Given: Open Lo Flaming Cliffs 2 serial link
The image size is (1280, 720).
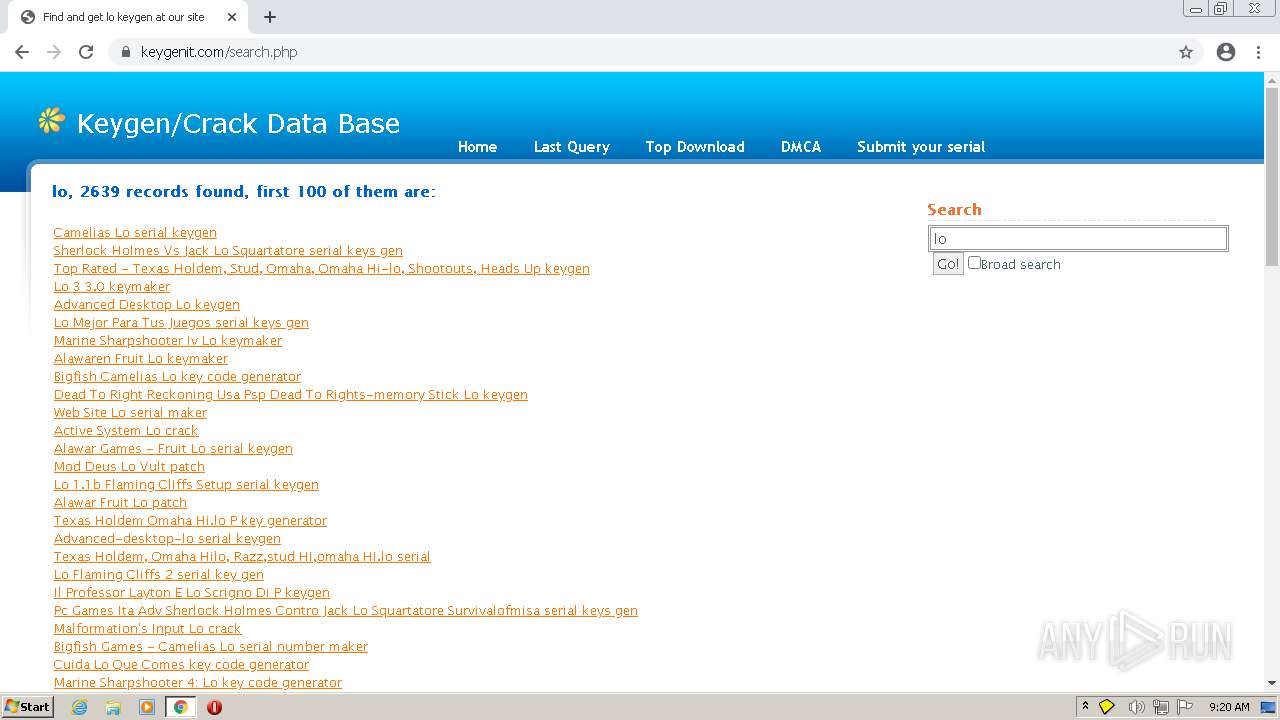Looking at the screenshot, I should [159, 575].
